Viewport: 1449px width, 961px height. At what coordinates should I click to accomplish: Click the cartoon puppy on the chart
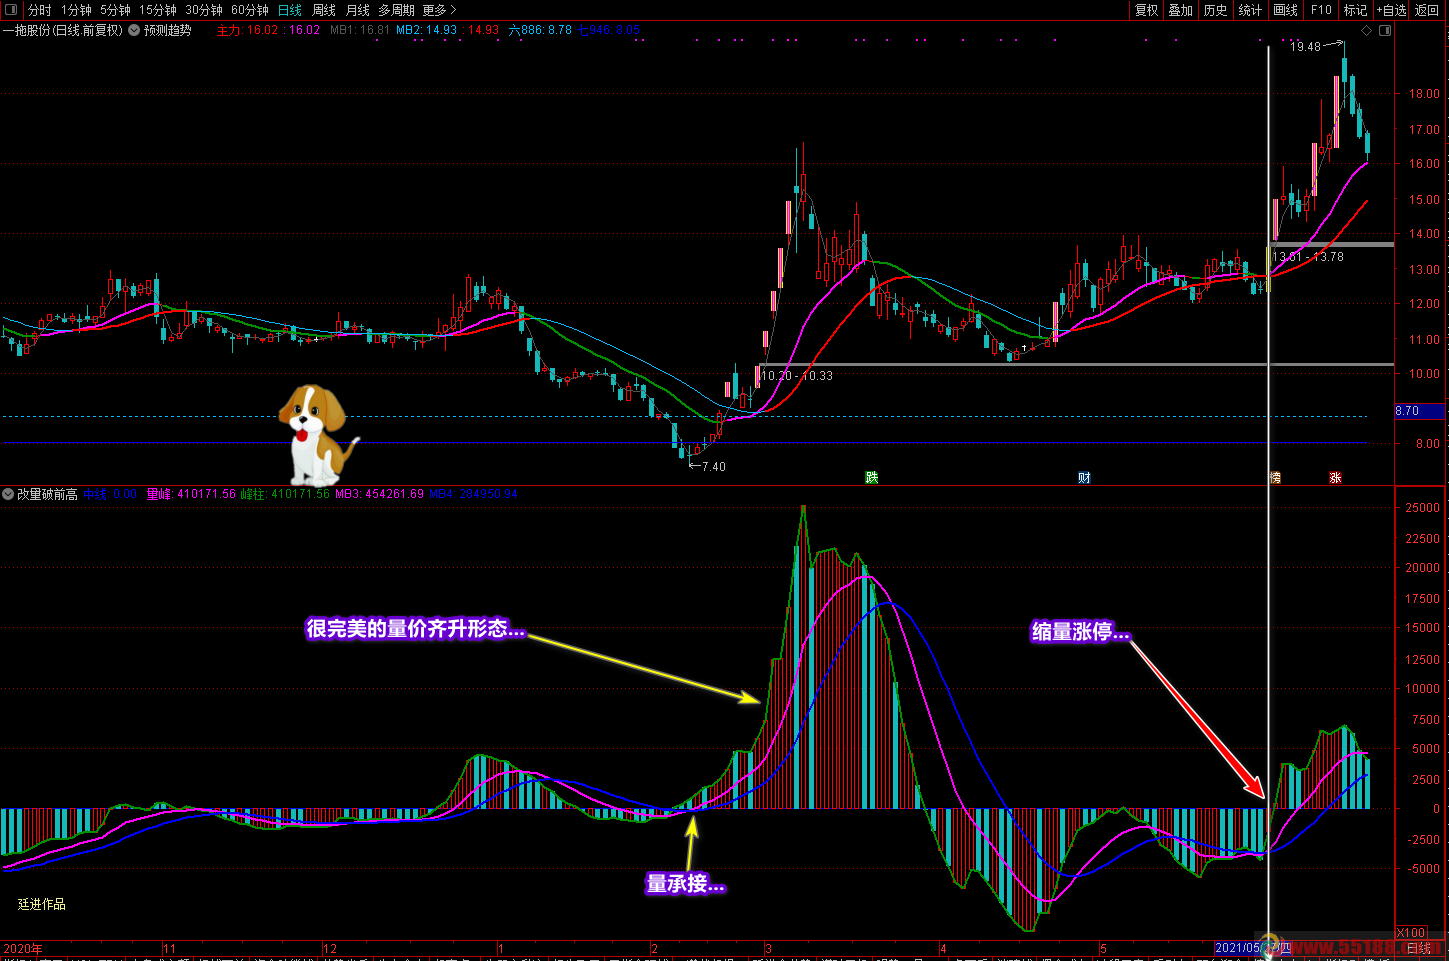315,433
